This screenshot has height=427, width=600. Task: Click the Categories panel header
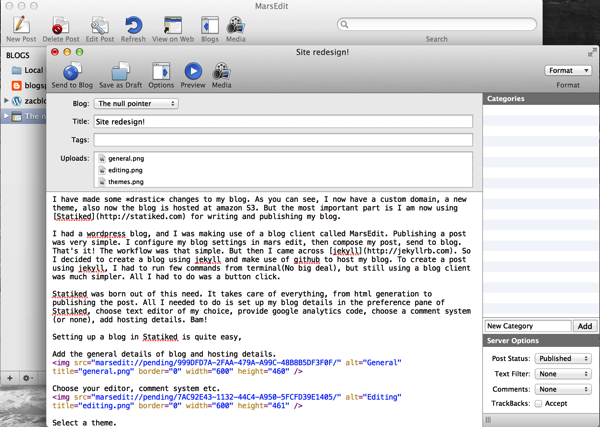(541, 99)
